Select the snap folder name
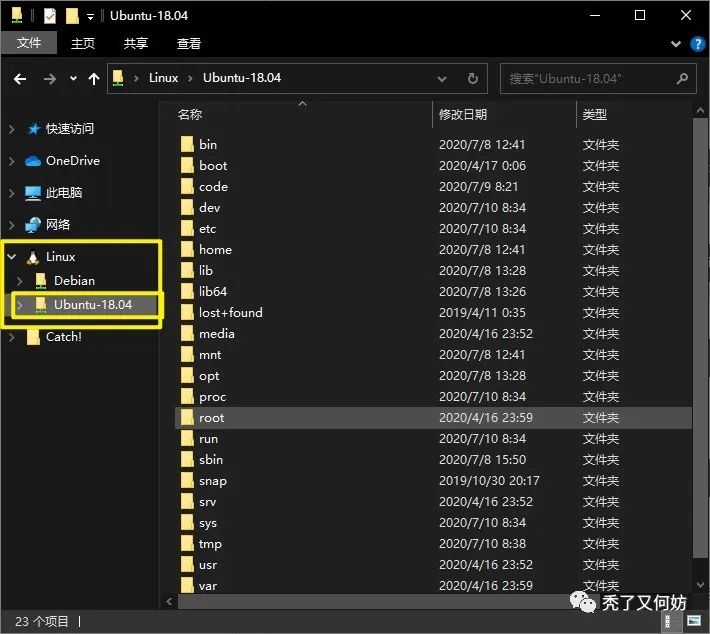Viewport: 710px width, 634px height. 213,481
